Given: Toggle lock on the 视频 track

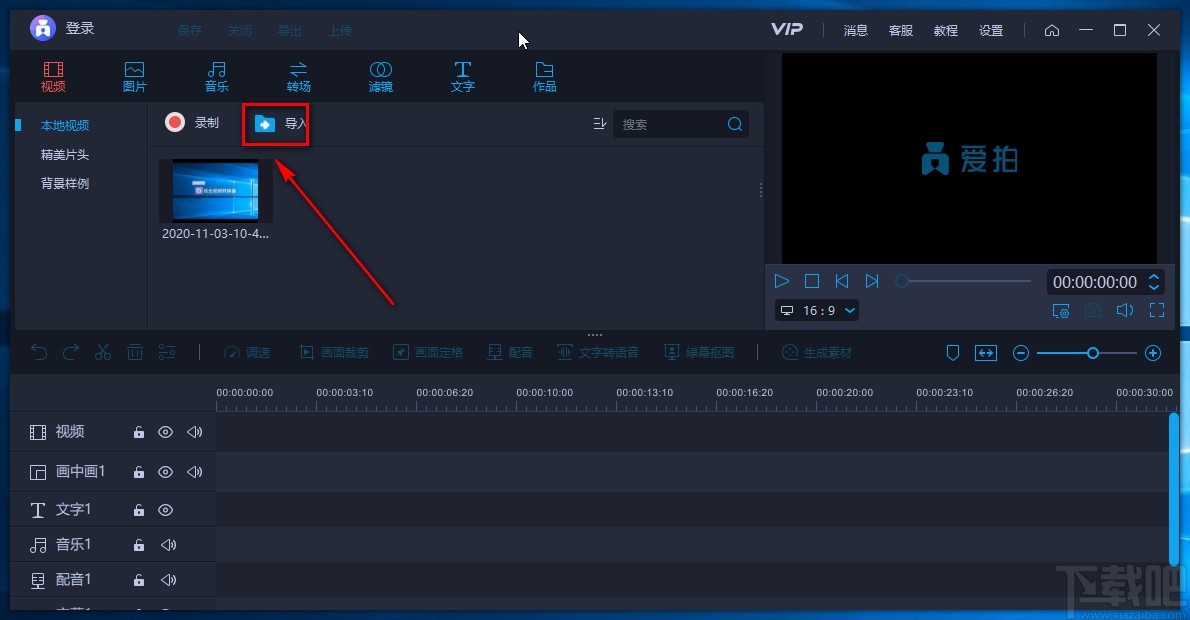Looking at the screenshot, I should point(139,432).
